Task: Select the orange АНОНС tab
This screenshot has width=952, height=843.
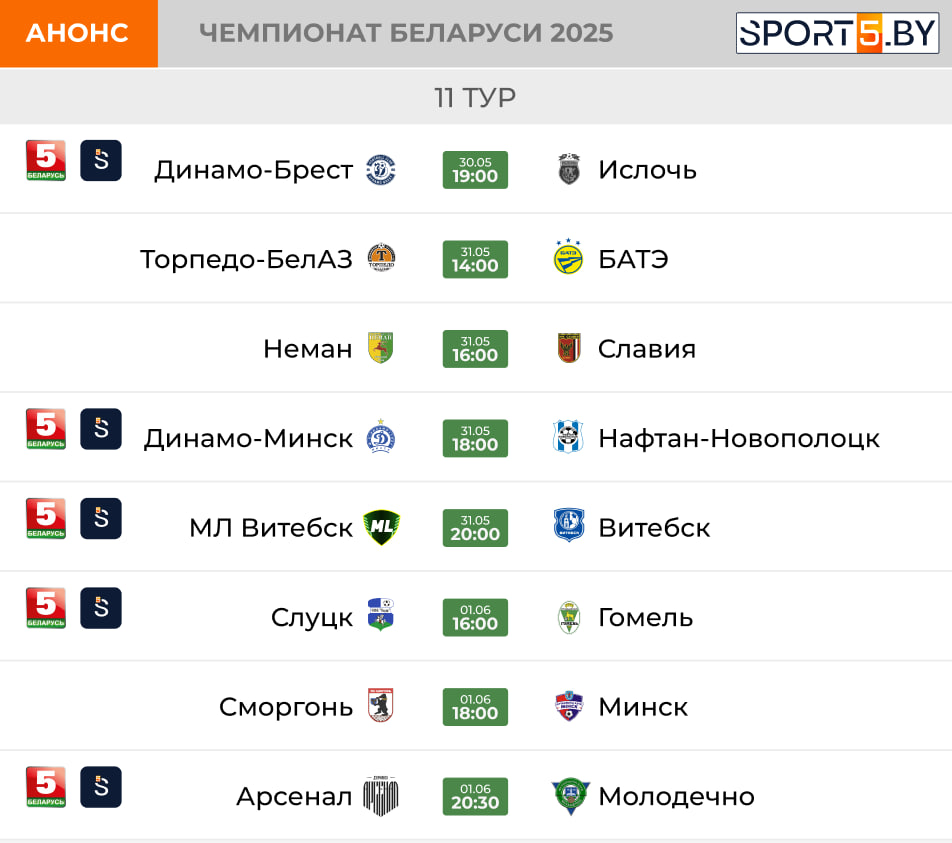Action: click(x=79, y=33)
